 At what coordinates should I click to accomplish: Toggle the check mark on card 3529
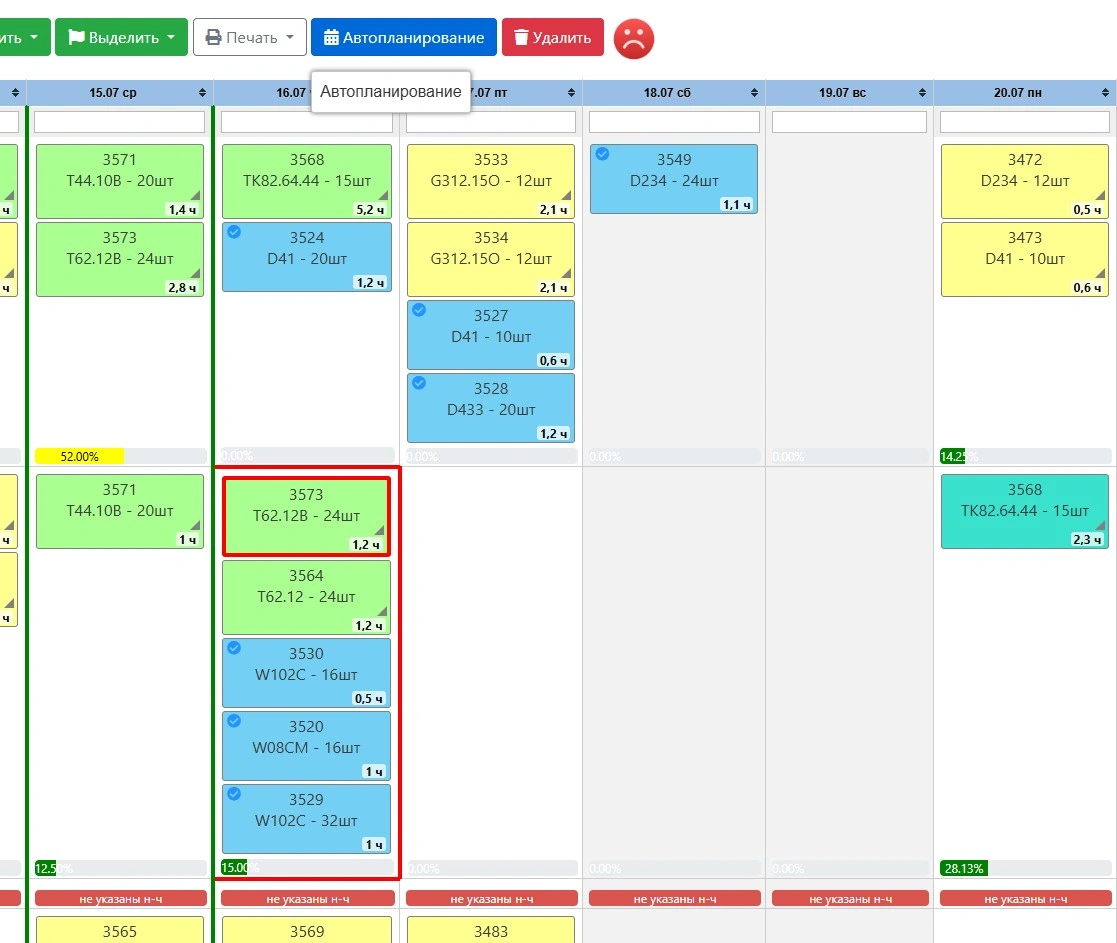234,793
